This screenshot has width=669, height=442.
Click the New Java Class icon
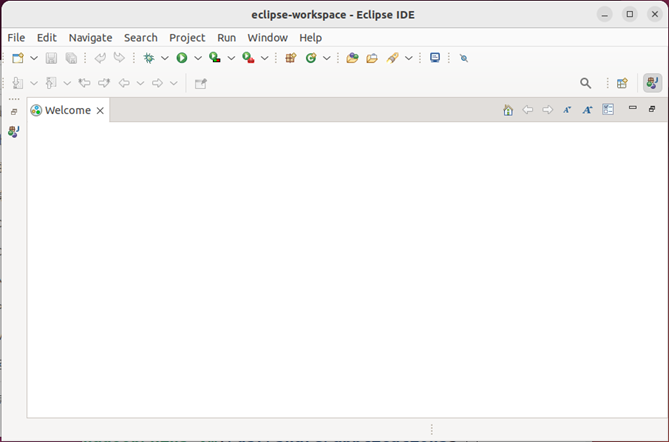311,58
